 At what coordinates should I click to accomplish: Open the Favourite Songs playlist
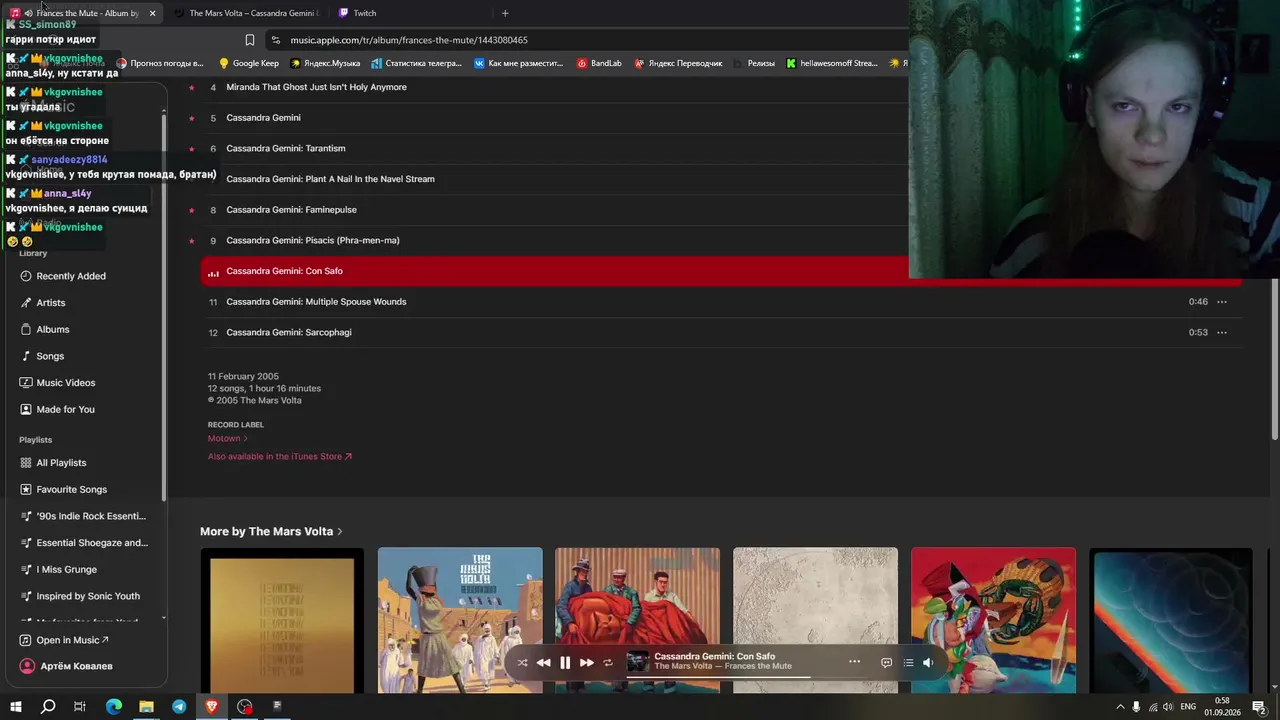click(72, 489)
